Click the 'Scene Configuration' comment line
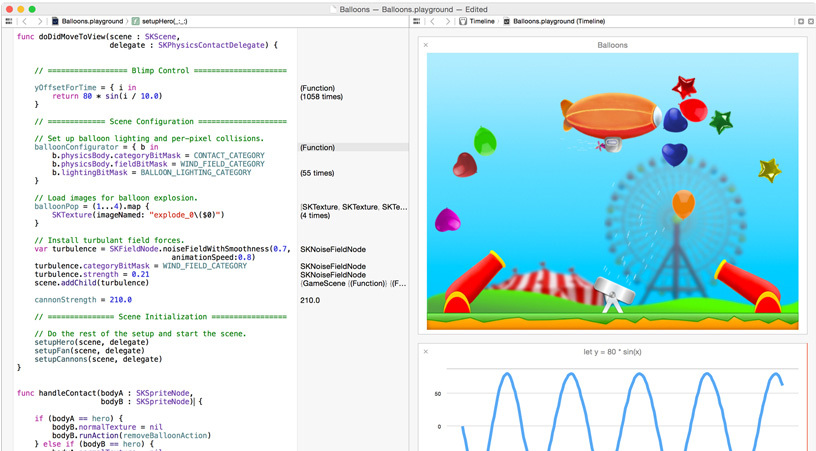Image resolution: width=816 pixels, height=451 pixels. (x=160, y=122)
